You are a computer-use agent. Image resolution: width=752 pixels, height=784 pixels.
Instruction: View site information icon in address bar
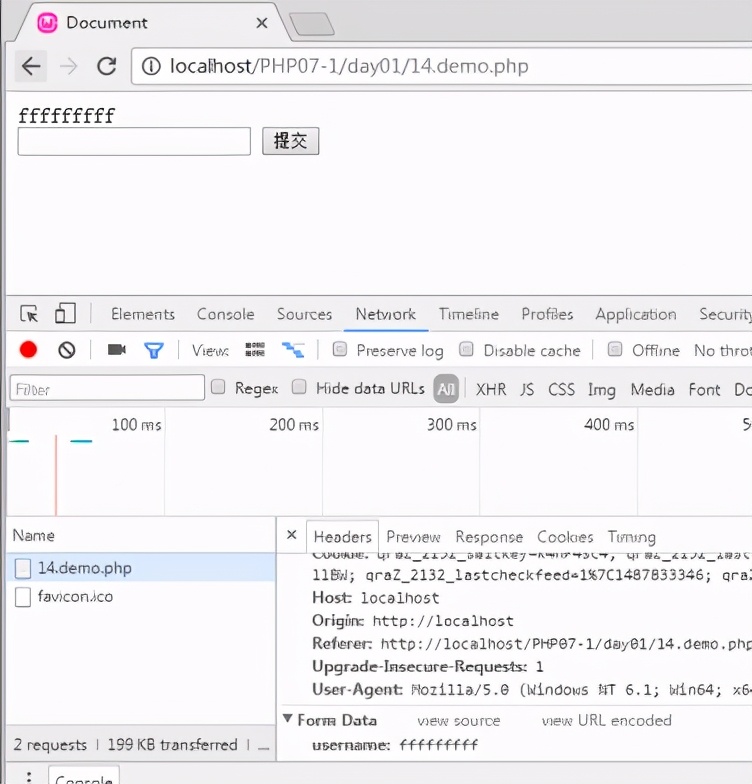tap(151, 66)
